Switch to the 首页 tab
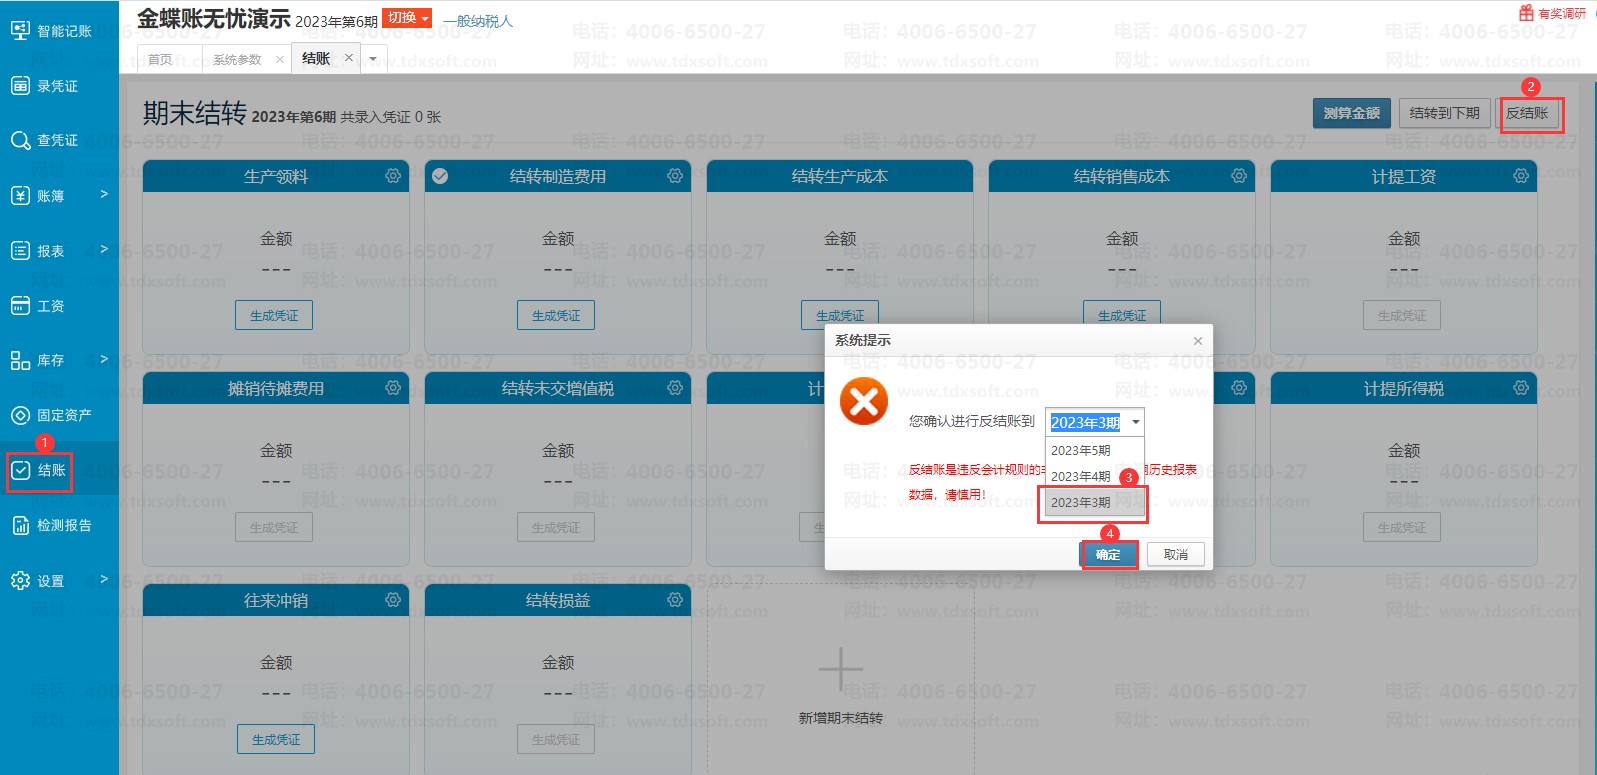This screenshot has width=1597, height=775. click(x=160, y=60)
